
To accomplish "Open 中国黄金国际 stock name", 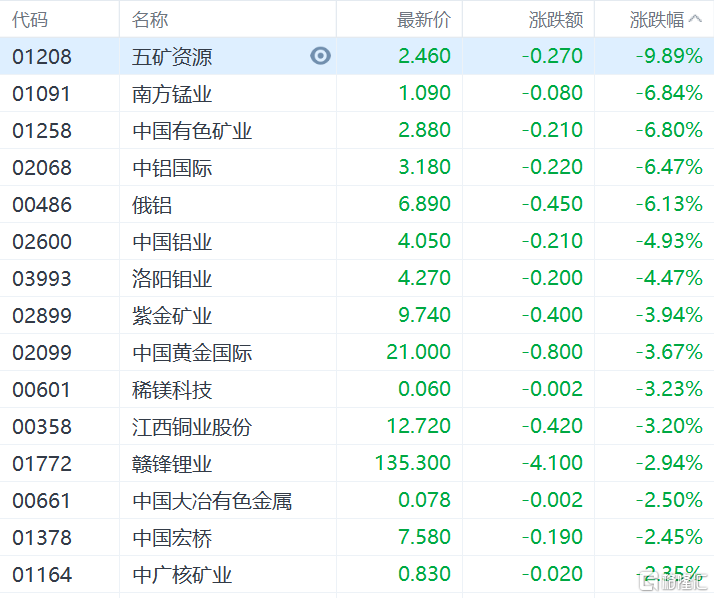I will point(192,353).
